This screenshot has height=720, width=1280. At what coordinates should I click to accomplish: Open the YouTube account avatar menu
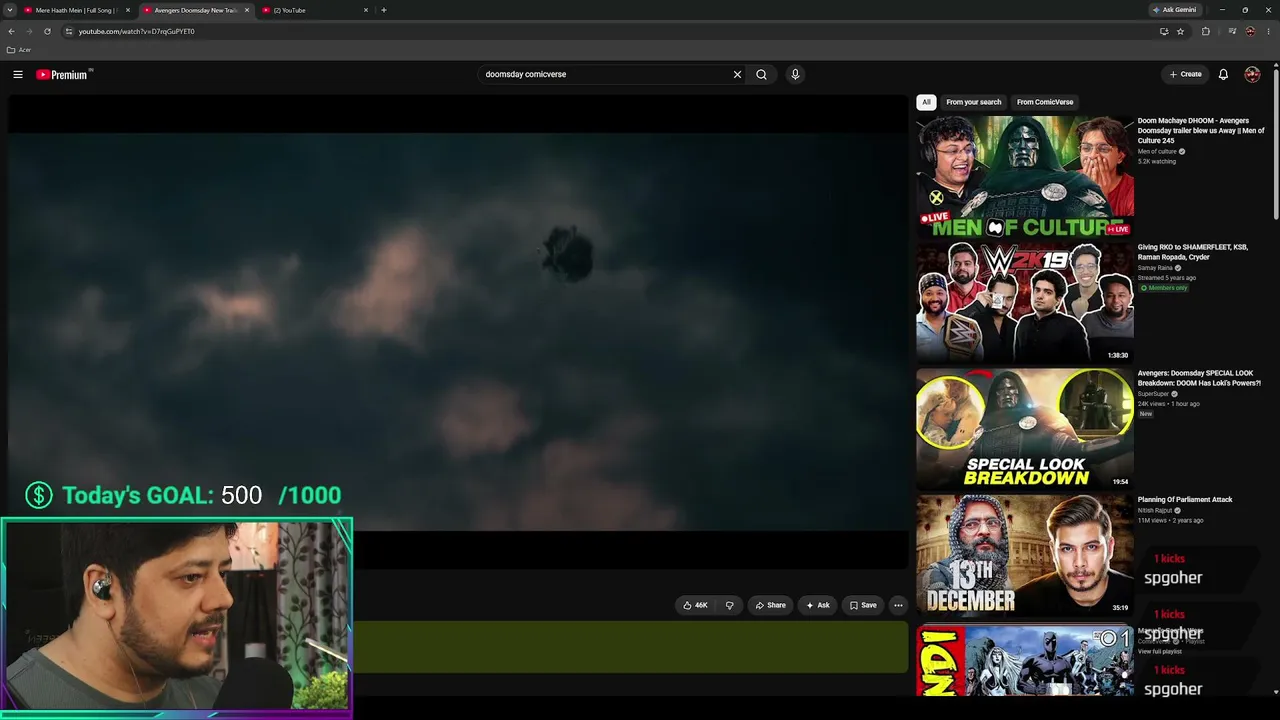pyautogui.click(x=1252, y=74)
